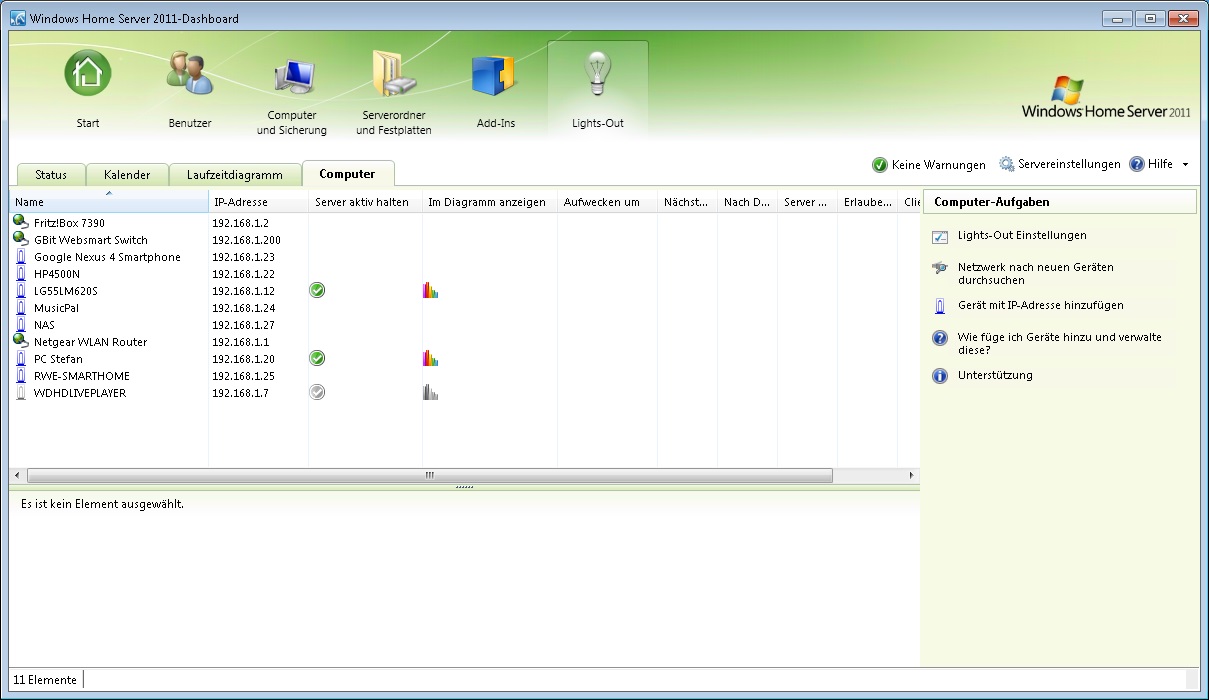
Task: Click the MusicPal device icon
Action: pos(21,307)
